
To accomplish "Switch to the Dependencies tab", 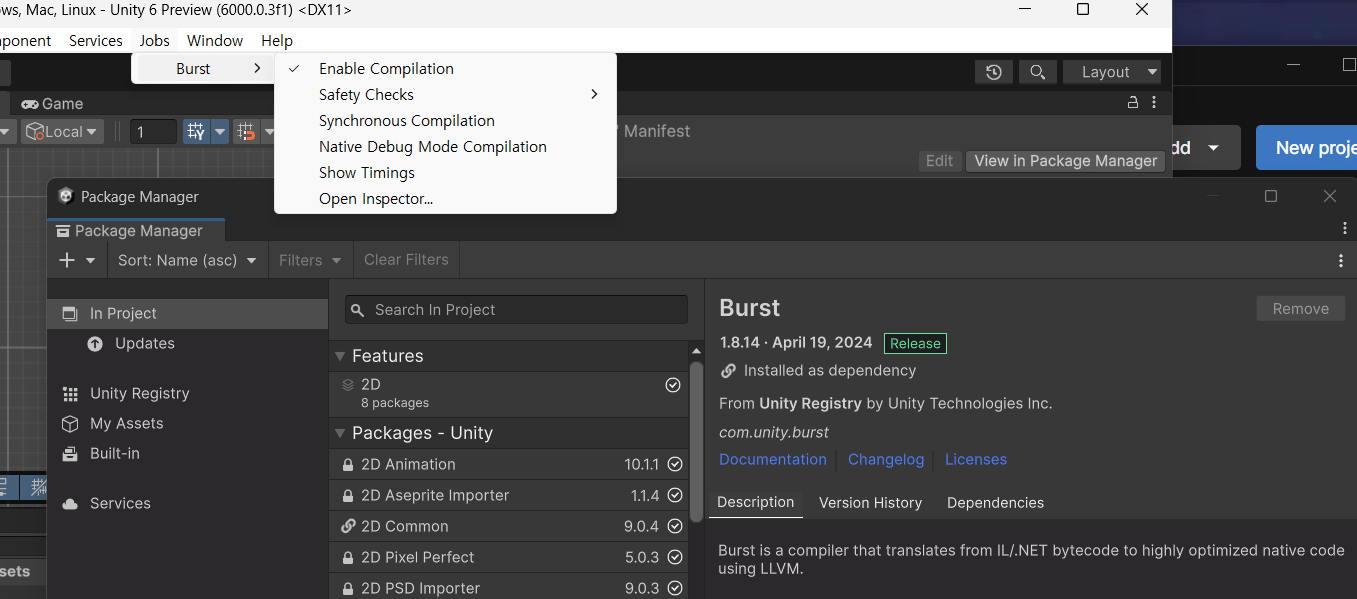I will point(995,503).
